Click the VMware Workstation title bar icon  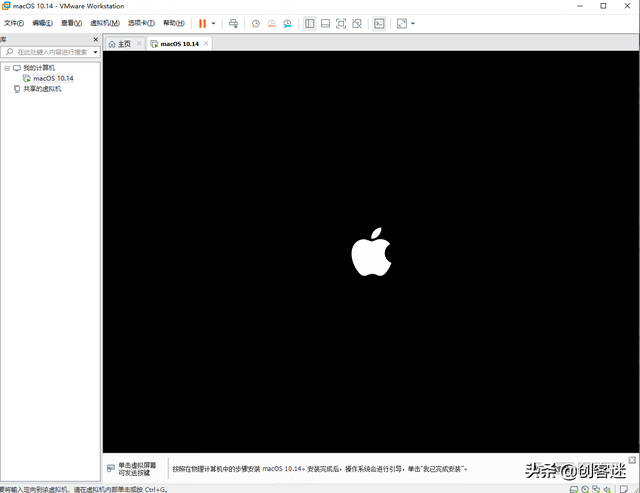pyautogui.click(x=6, y=6)
